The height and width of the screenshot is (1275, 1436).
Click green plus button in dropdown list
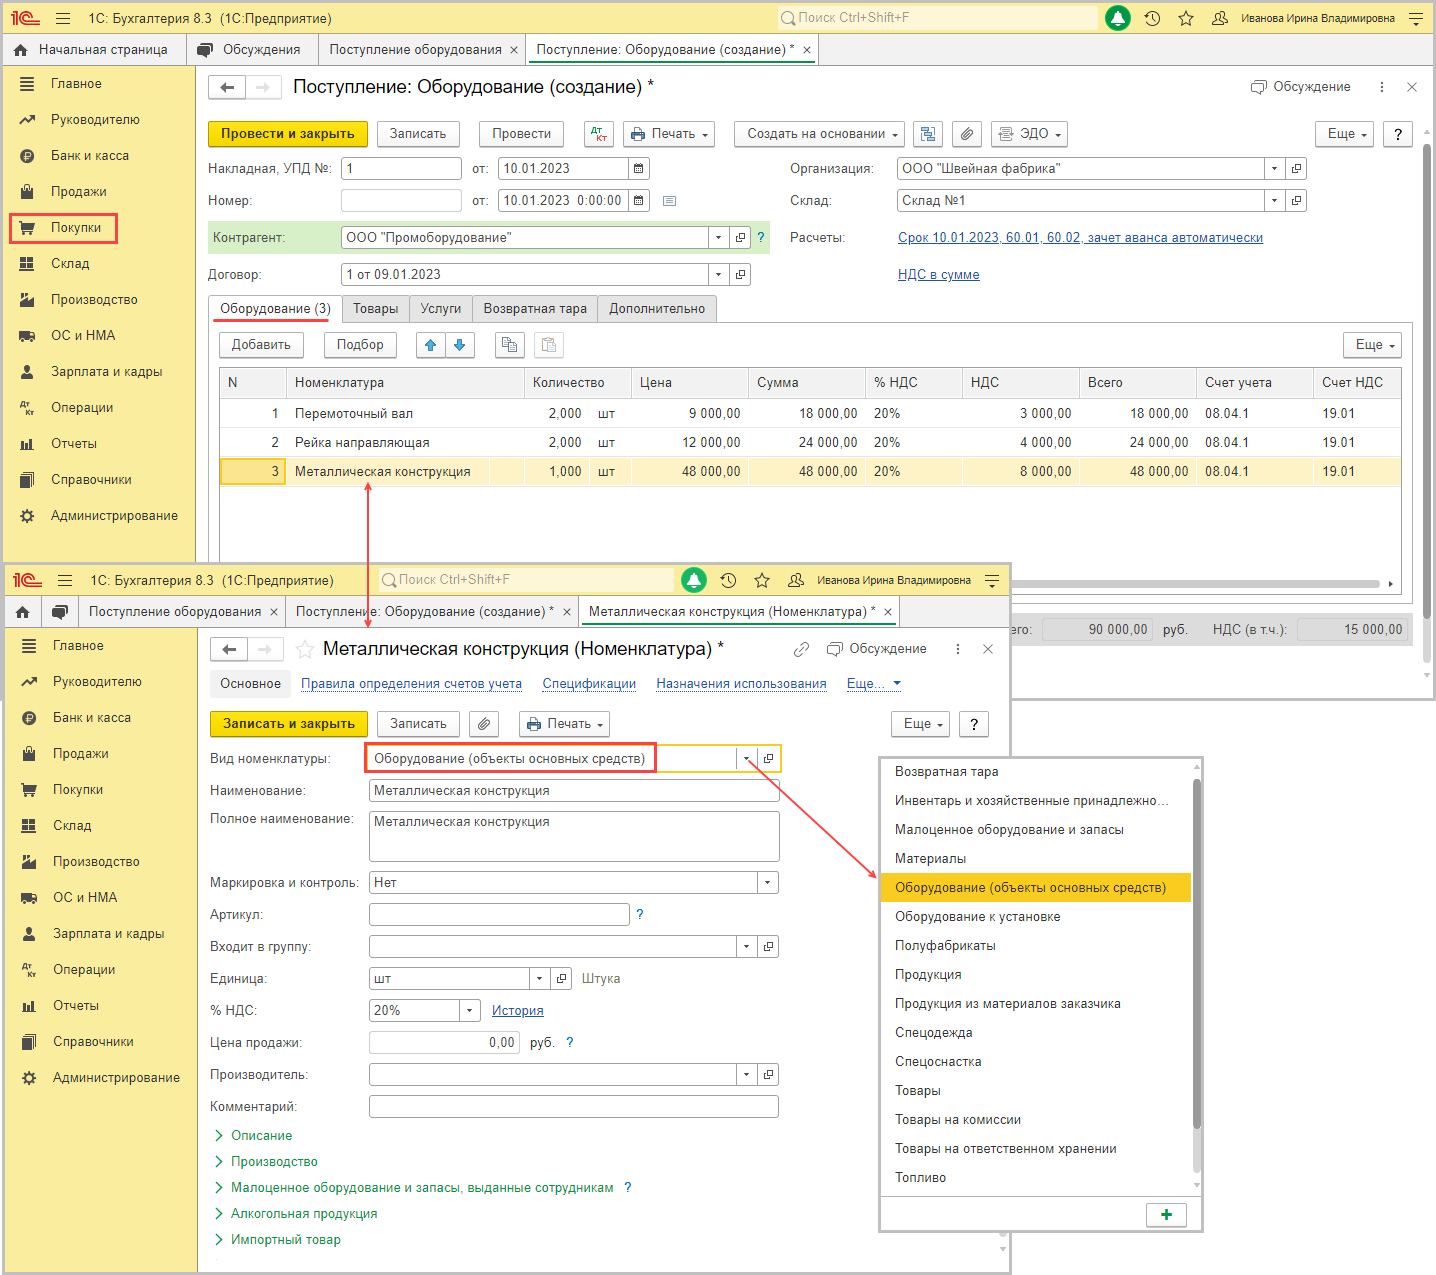tap(1166, 1214)
